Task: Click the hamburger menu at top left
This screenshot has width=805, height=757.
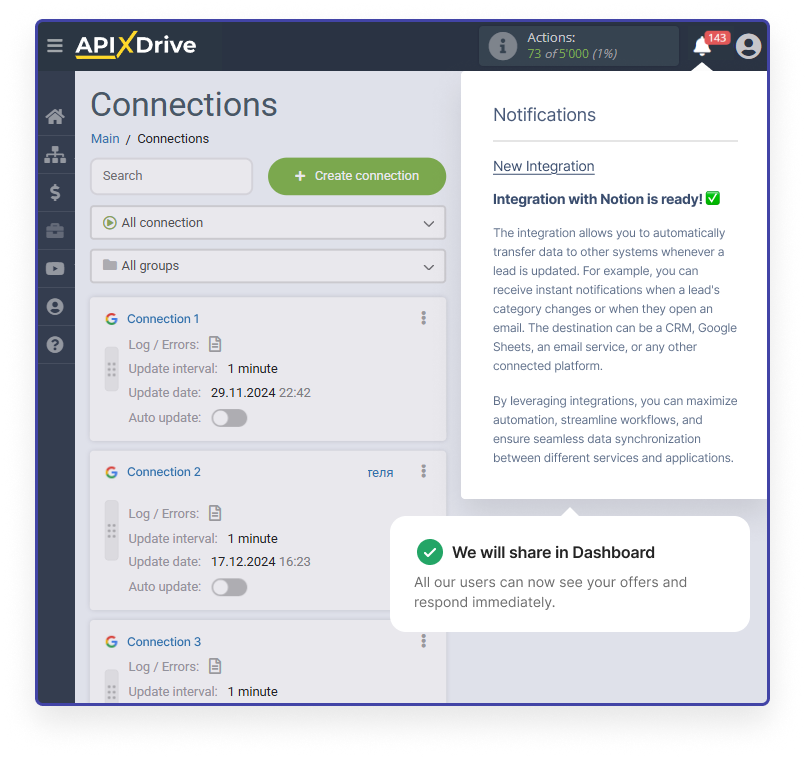Action: pos(55,45)
